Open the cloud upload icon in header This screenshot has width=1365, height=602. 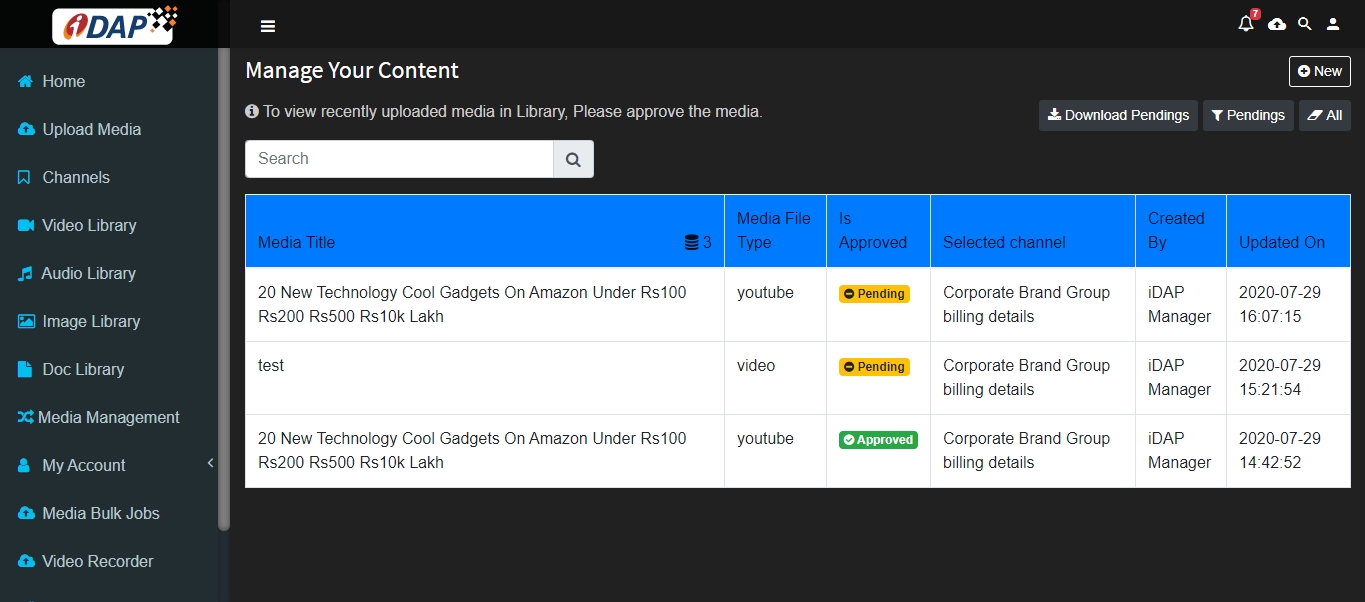pyautogui.click(x=1277, y=24)
